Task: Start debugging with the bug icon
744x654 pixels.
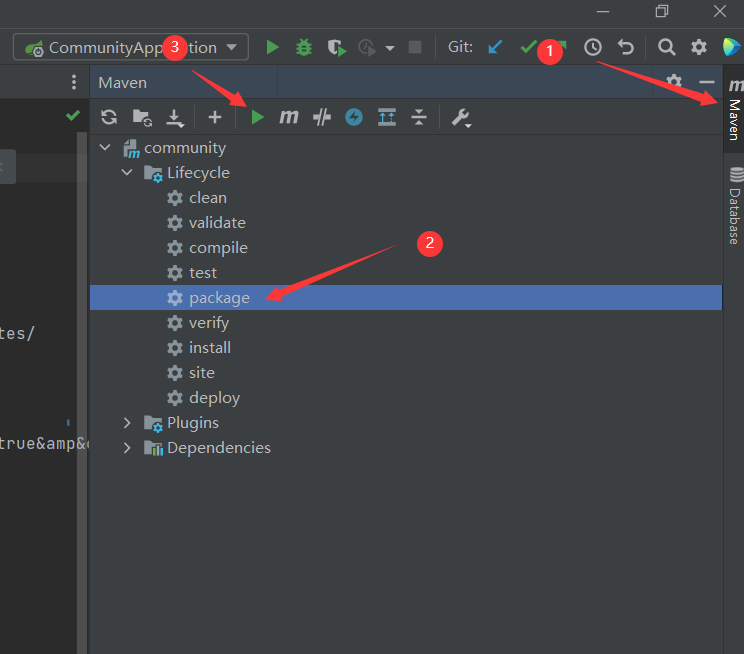Action: 304,47
